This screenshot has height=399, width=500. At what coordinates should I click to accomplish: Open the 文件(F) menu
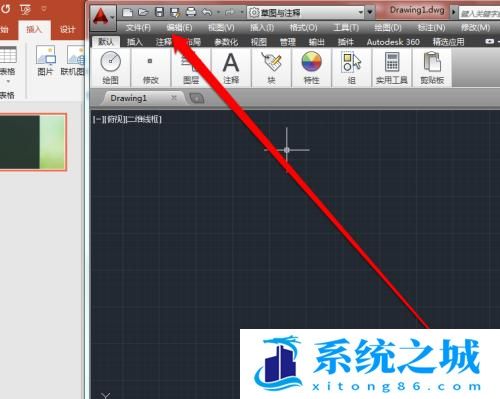click(138, 28)
